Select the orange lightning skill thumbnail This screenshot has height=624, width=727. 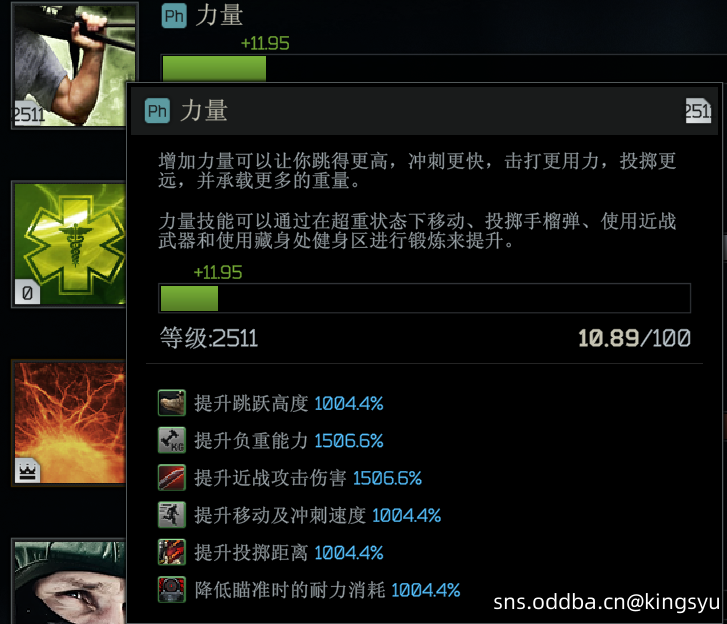pos(69,423)
